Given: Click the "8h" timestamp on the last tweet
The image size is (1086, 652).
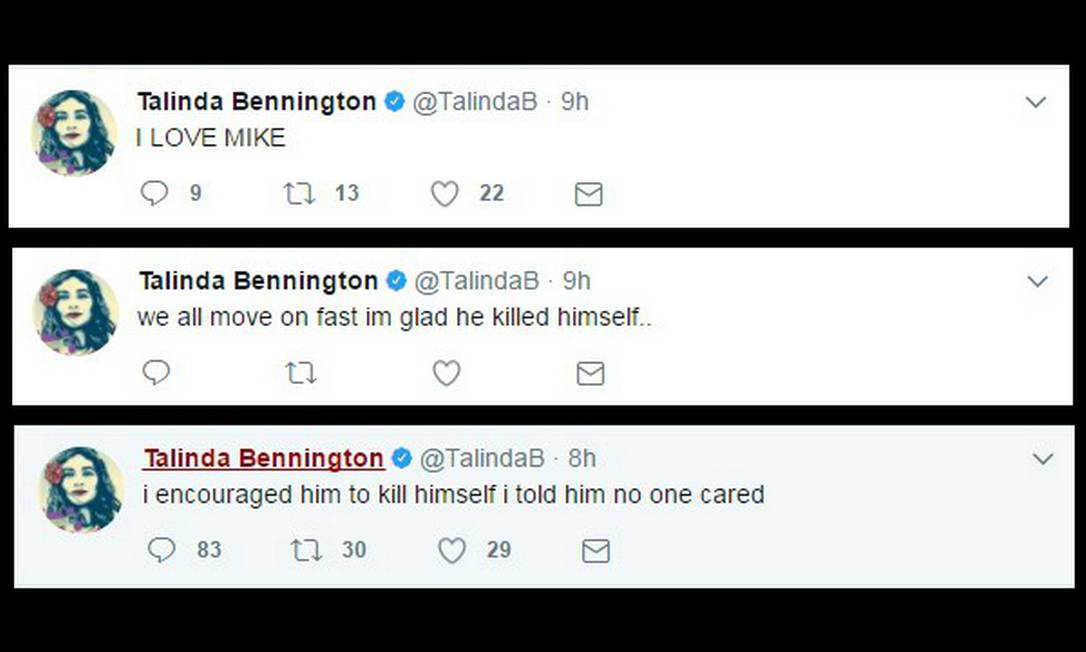Looking at the screenshot, I should (584, 458).
